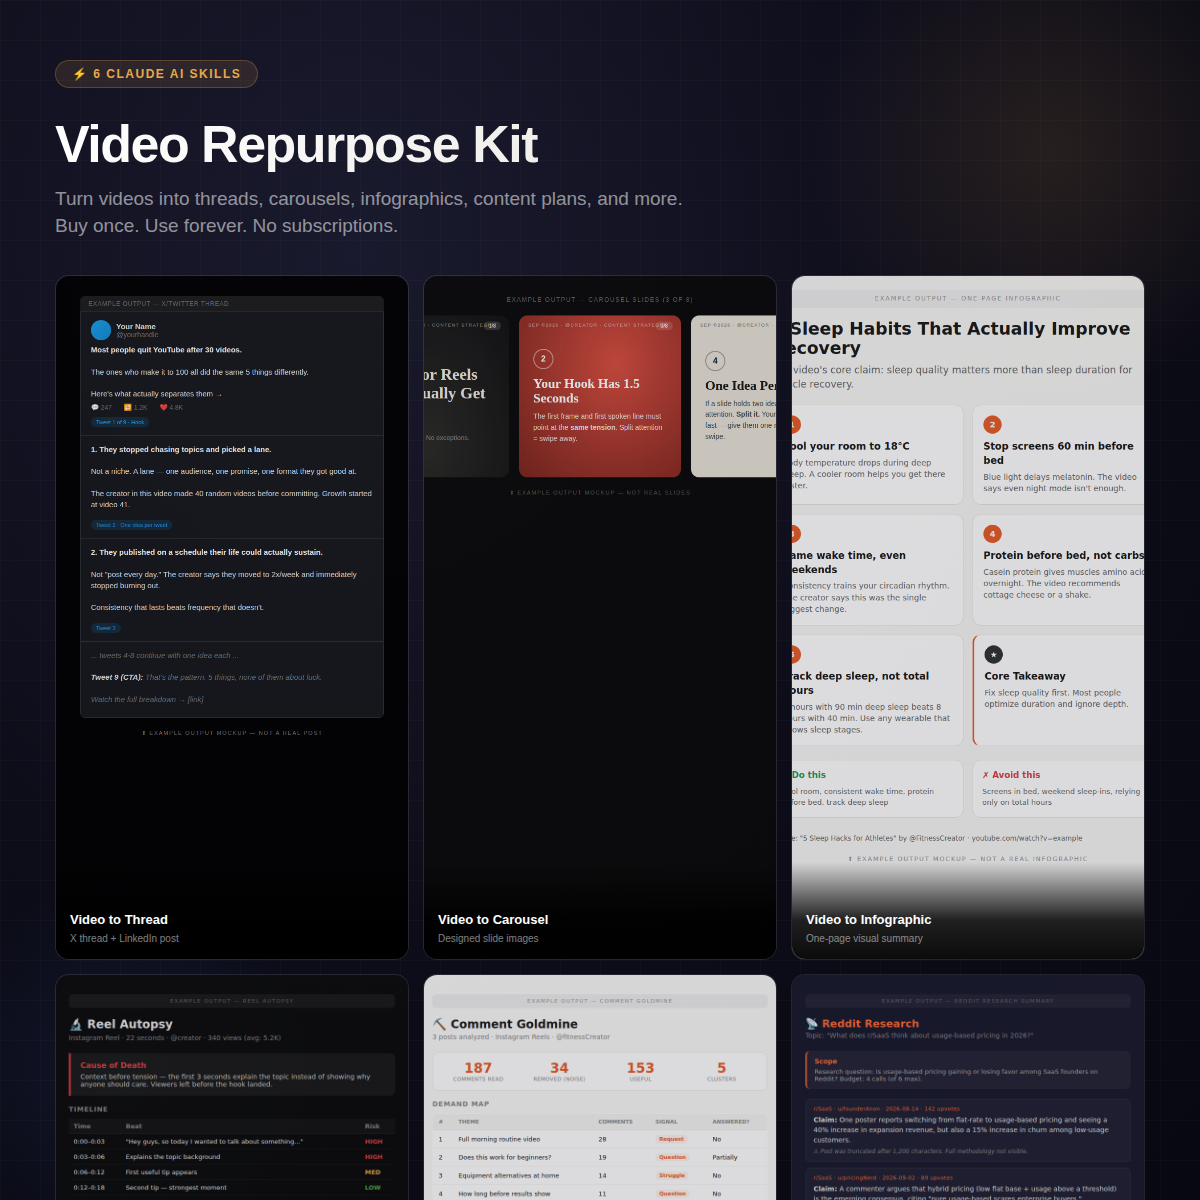Open the Video to Carousel card title
This screenshot has height=1200, width=1200.
[x=493, y=920]
